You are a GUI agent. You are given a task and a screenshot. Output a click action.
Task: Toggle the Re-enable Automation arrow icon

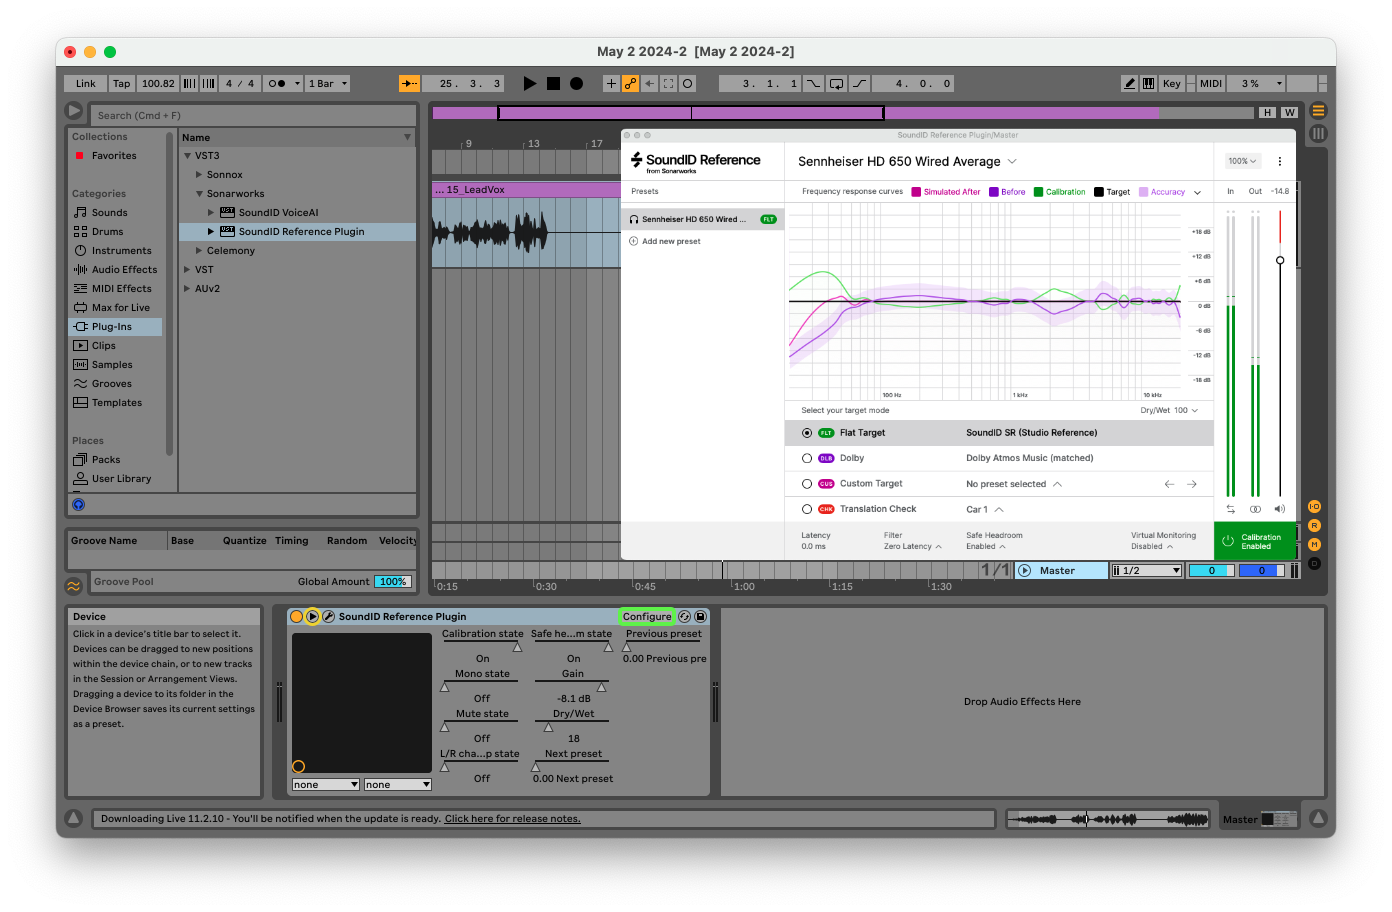(650, 84)
